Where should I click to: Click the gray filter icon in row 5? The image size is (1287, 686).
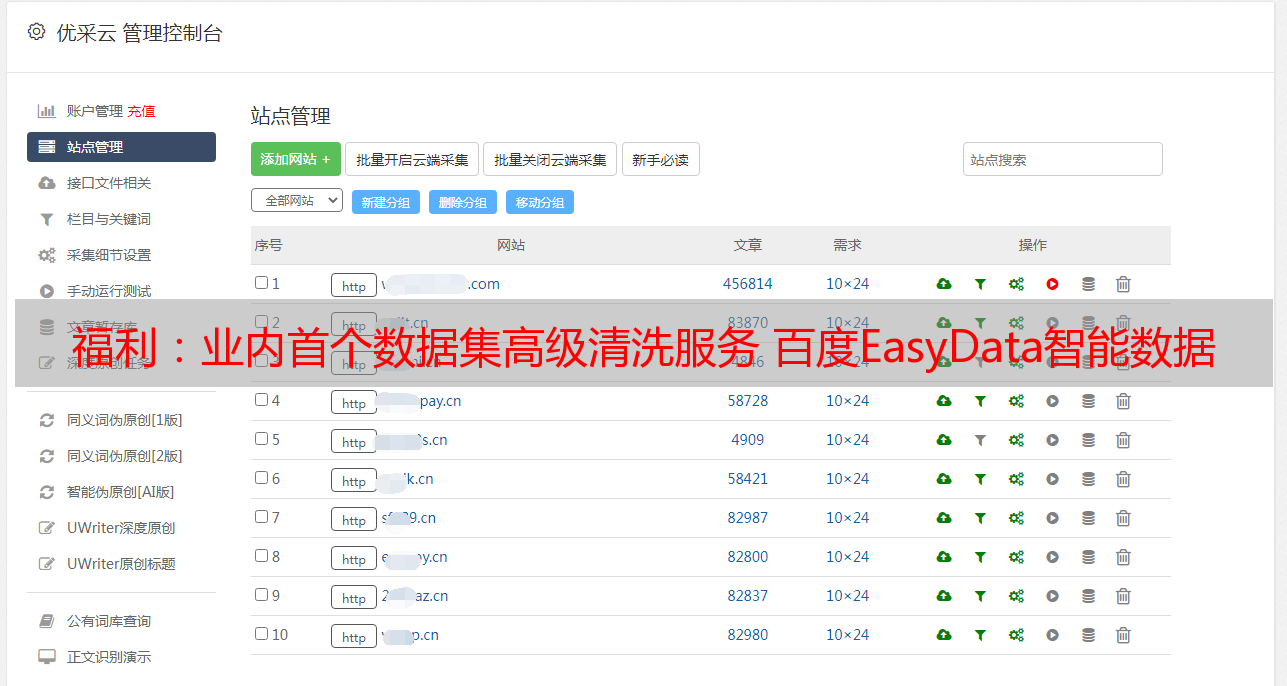[980, 440]
